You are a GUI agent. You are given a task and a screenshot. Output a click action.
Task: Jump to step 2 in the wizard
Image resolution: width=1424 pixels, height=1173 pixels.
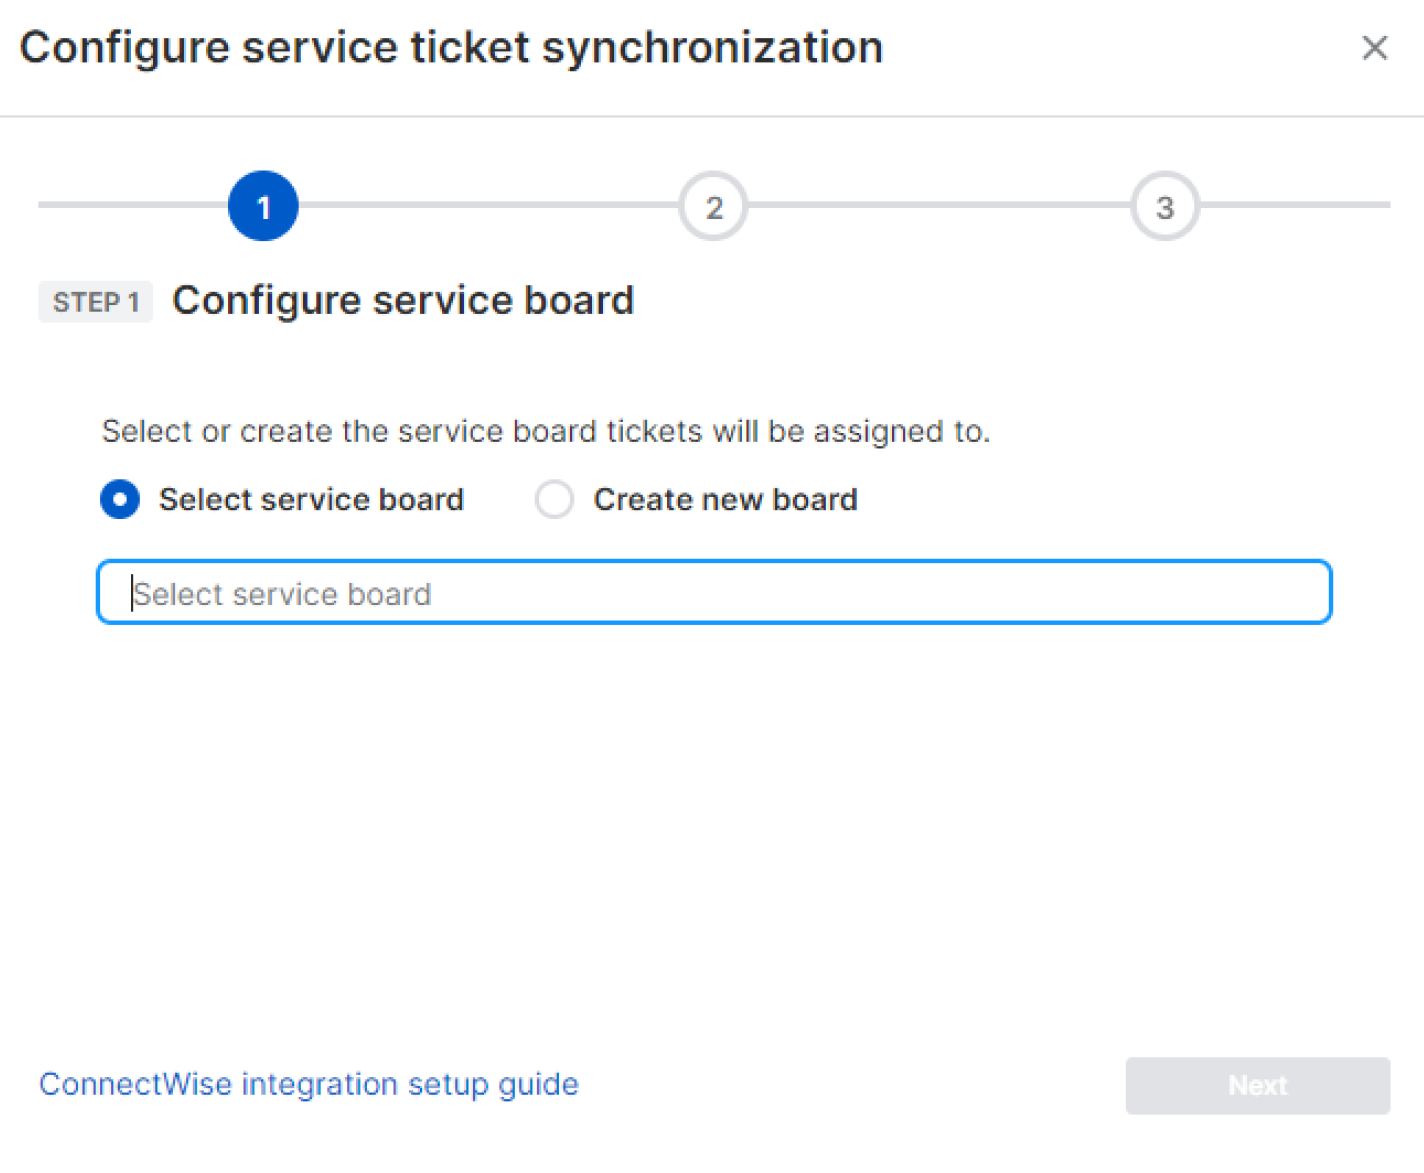pos(713,206)
